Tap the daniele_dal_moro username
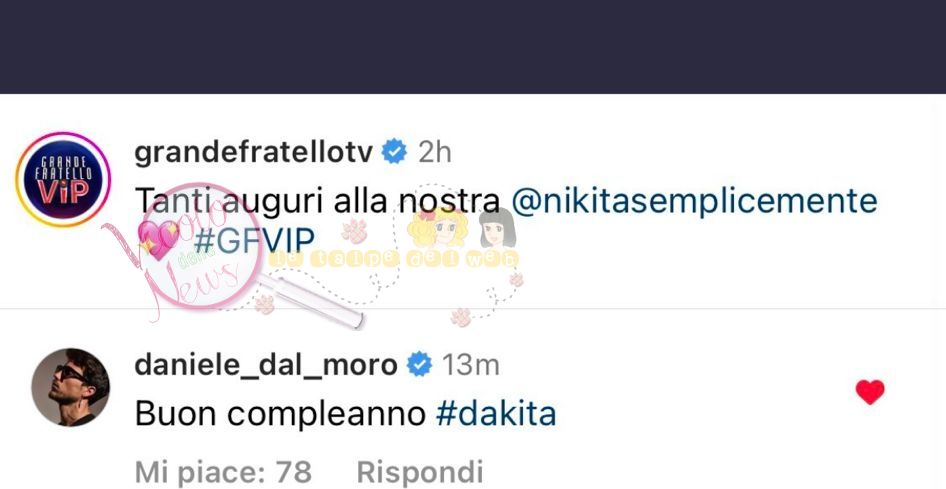This screenshot has width=946, height=489. pos(265,365)
